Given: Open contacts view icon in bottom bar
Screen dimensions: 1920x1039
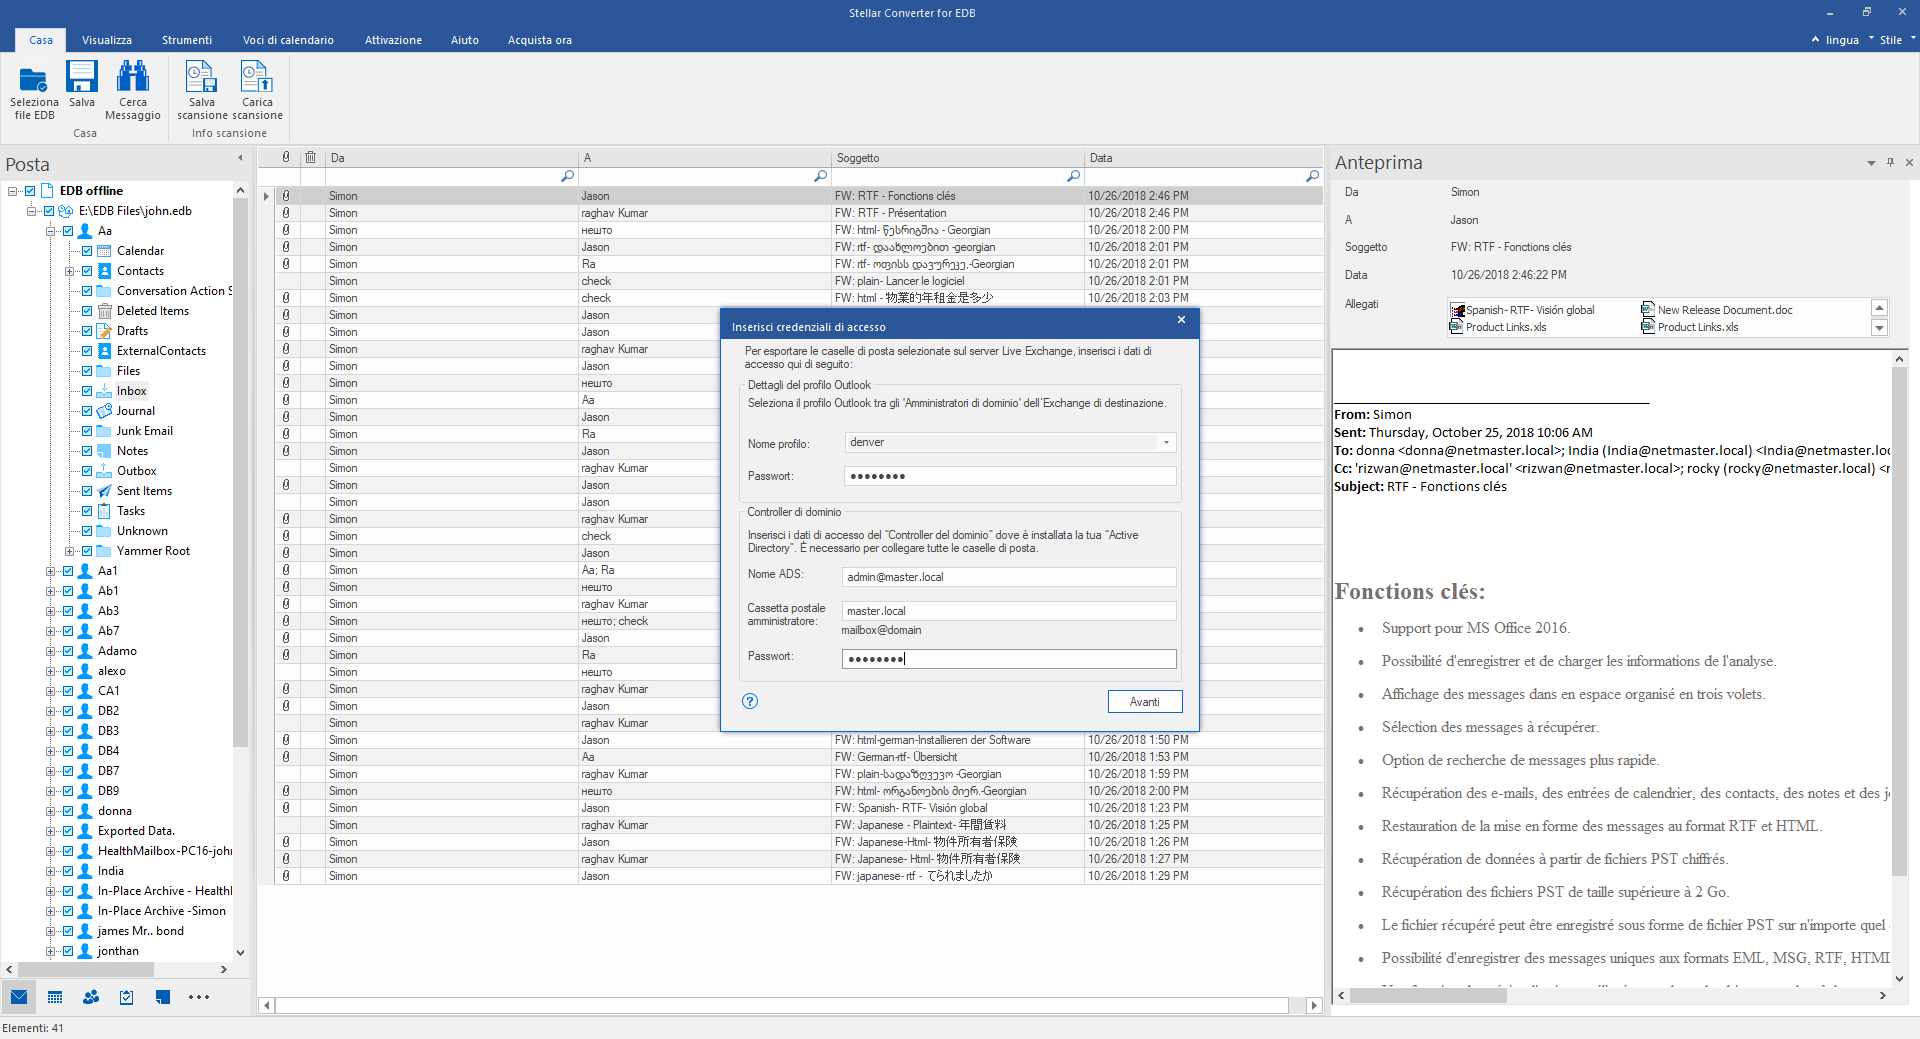Looking at the screenshot, I should pyautogui.click(x=91, y=997).
